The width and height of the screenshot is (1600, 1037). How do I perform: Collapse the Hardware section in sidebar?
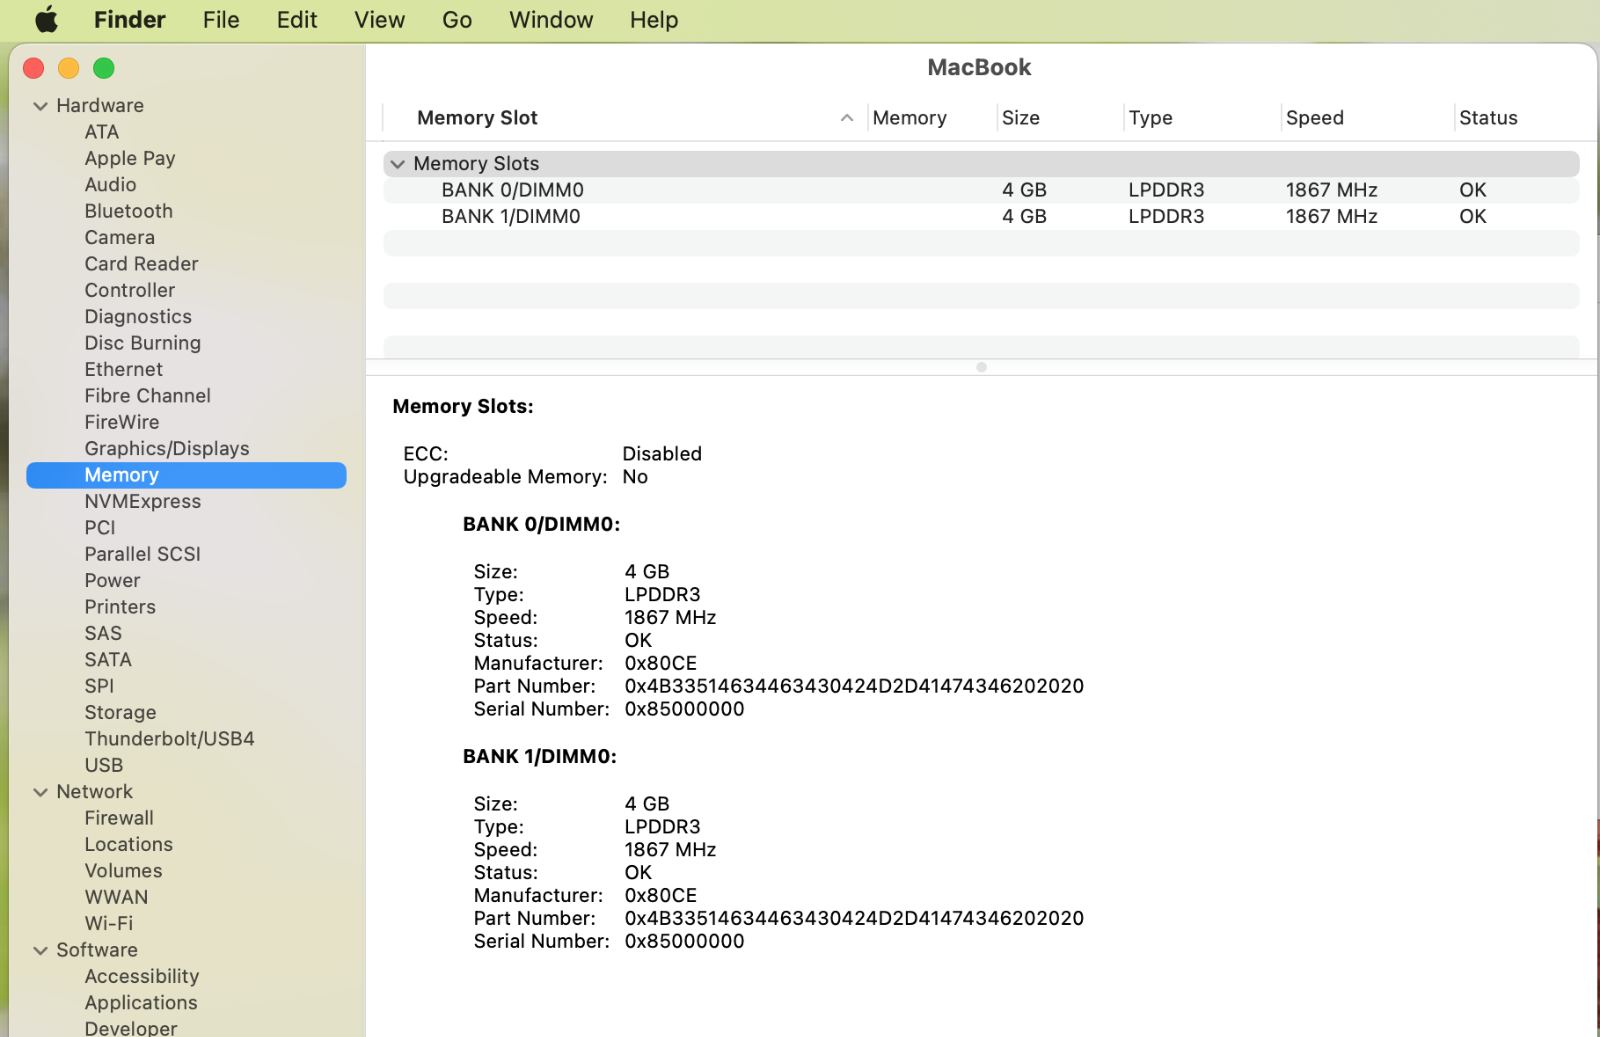pyautogui.click(x=40, y=106)
